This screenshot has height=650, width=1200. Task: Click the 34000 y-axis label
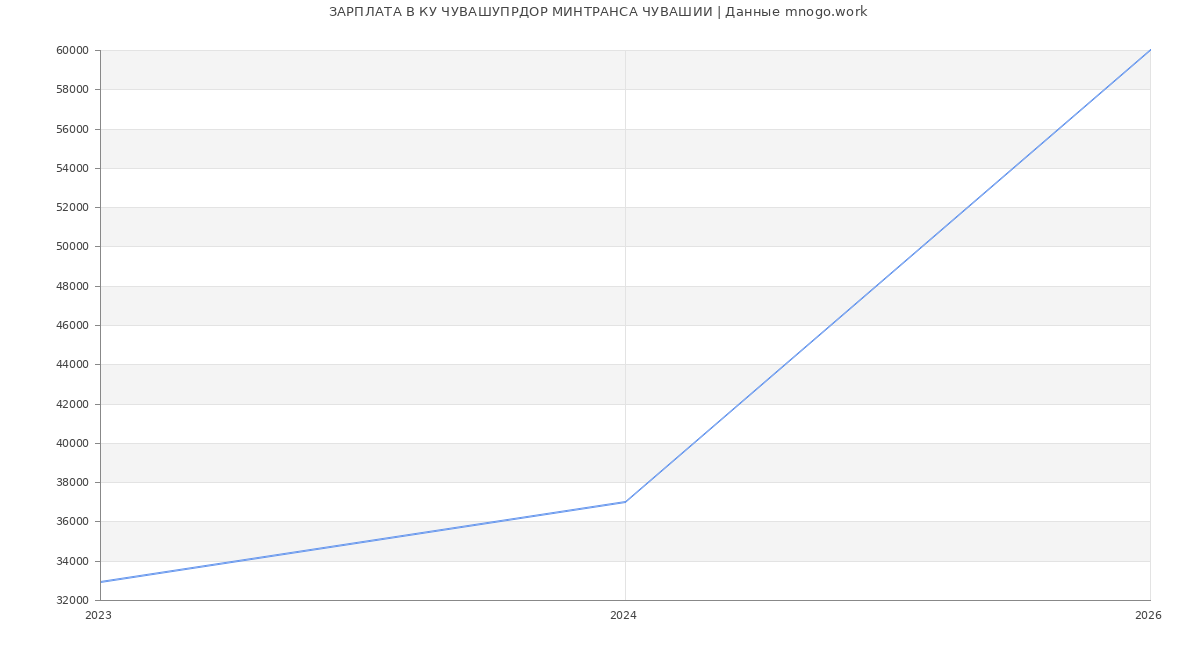coord(72,561)
